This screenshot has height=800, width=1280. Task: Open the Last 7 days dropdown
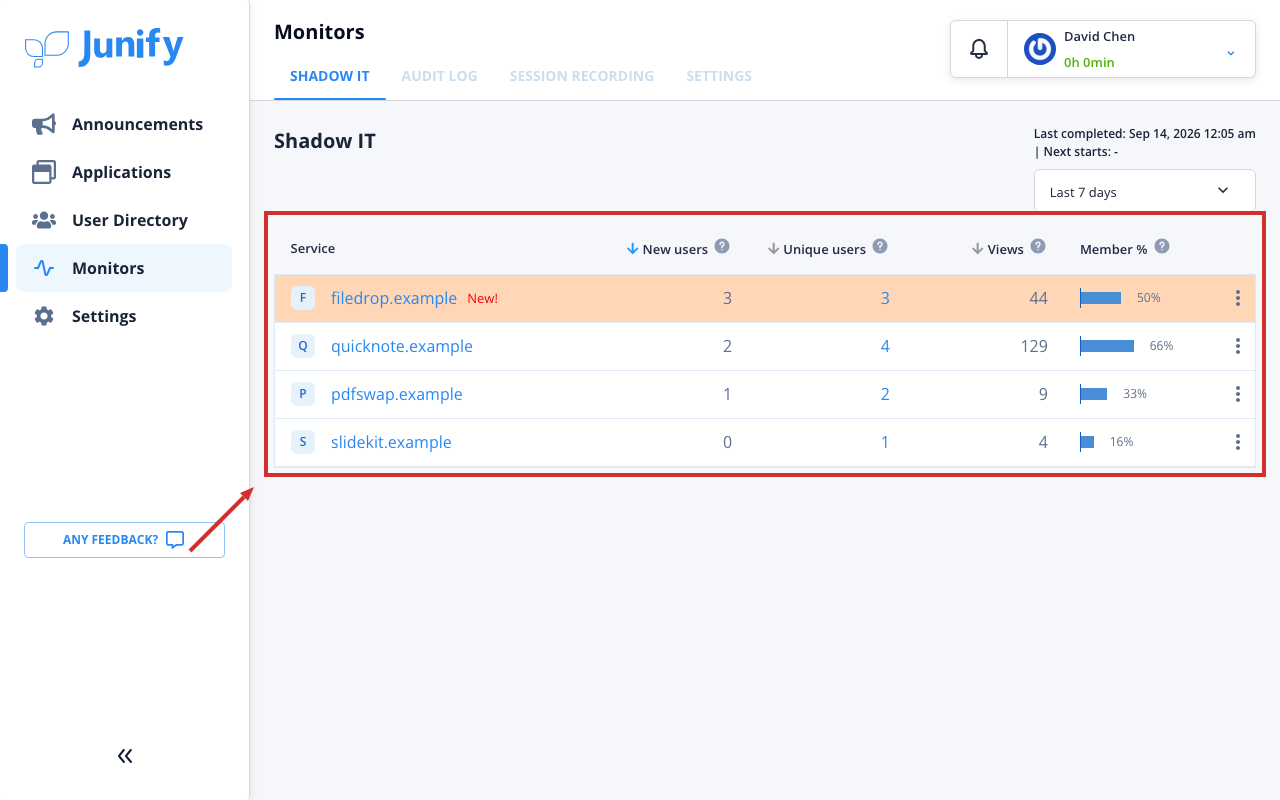click(x=1144, y=191)
